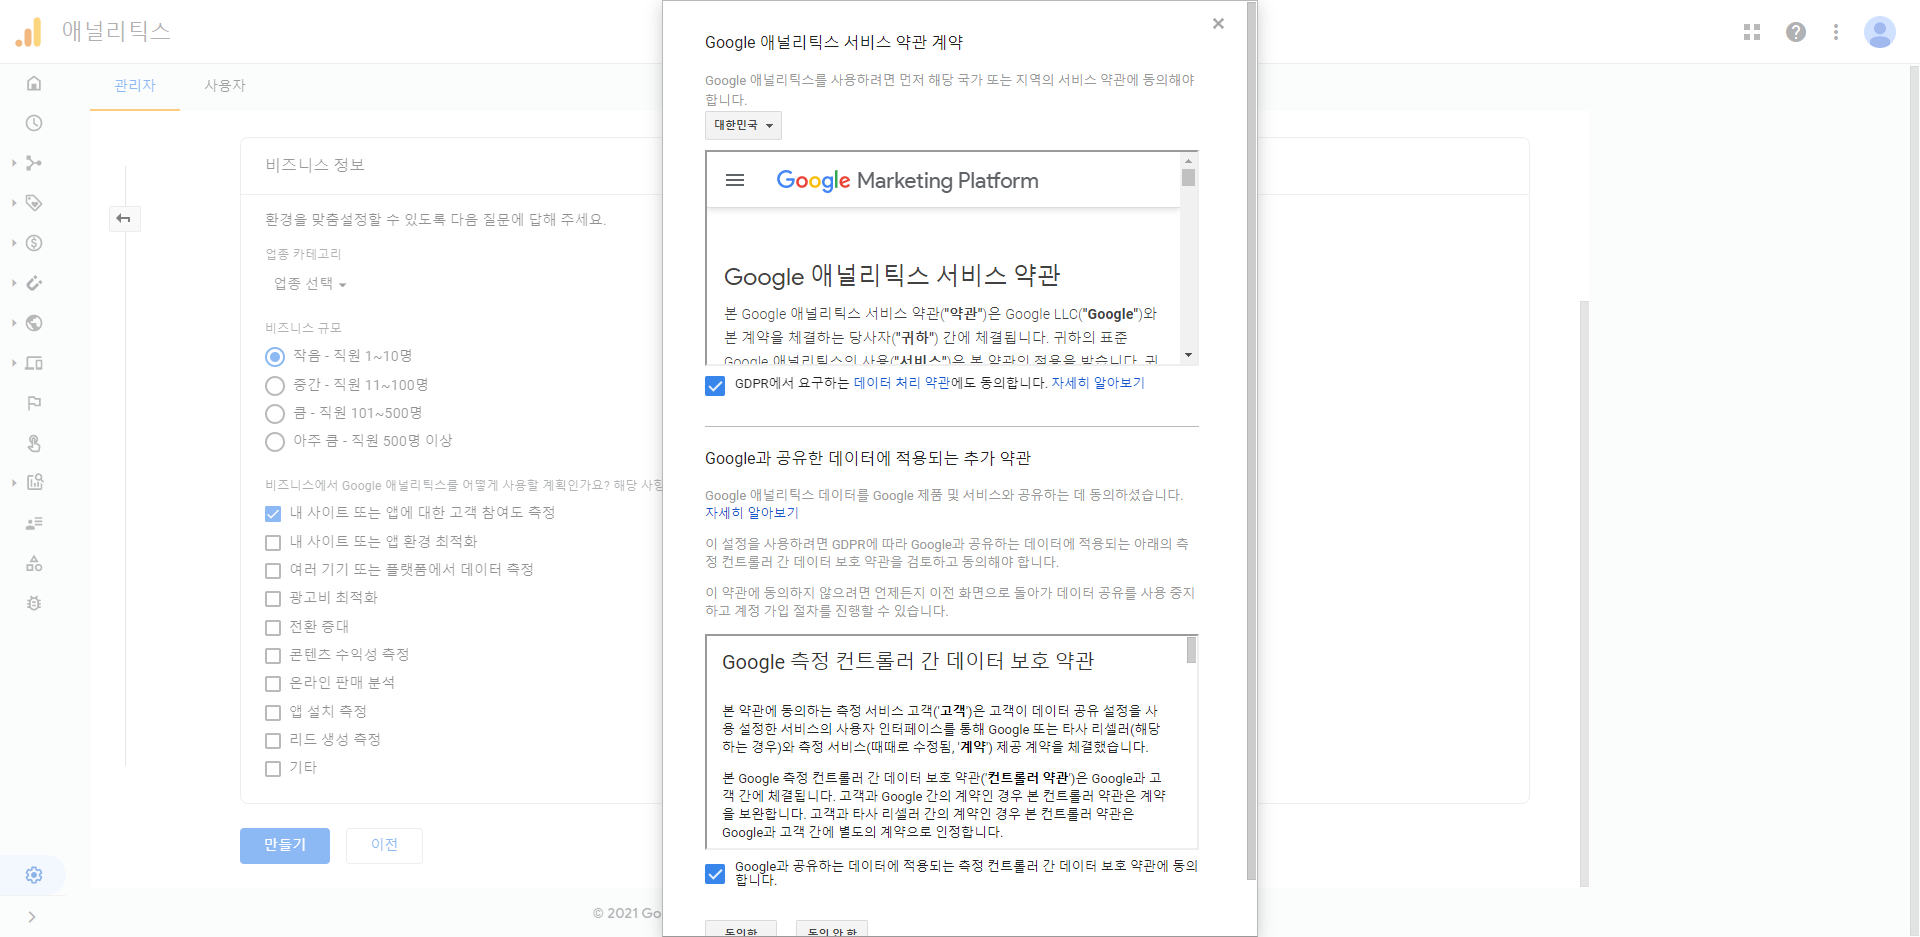Open the Audiences people-list icon in sidebar
This screenshot has height=937, width=1920.
(34, 523)
